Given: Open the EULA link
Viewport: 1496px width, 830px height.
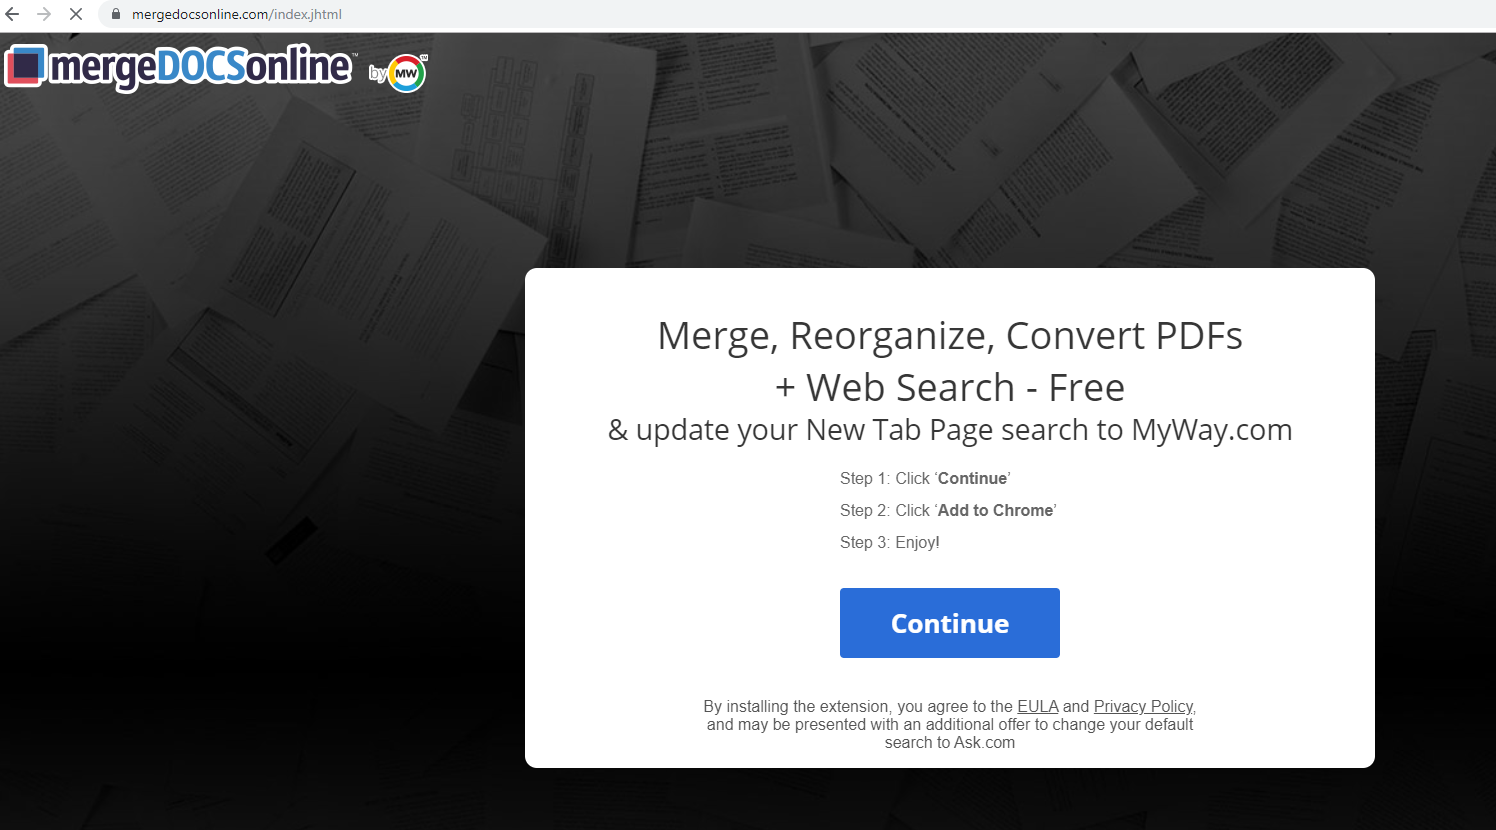Looking at the screenshot, I should [1037, 707].
